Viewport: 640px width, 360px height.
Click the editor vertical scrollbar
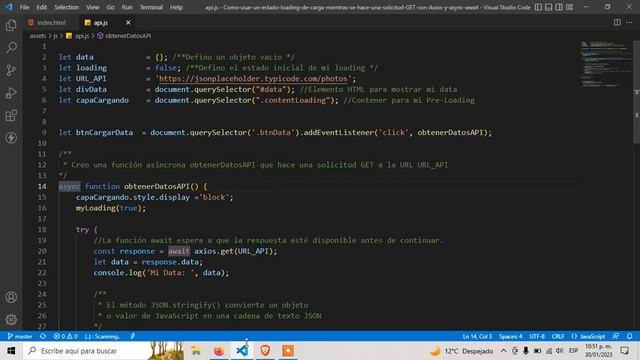click(x=636, y=92)
